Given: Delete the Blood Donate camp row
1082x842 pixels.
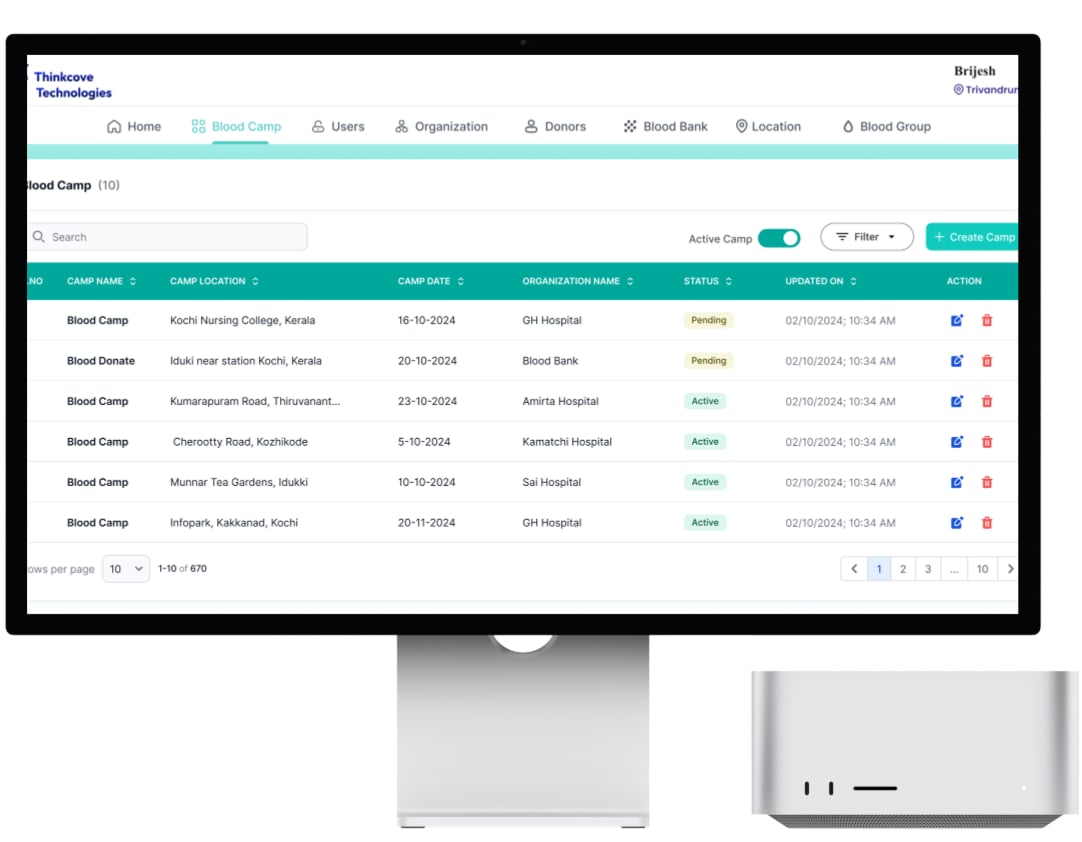Looking at the screenshot, I should point(987,361).
